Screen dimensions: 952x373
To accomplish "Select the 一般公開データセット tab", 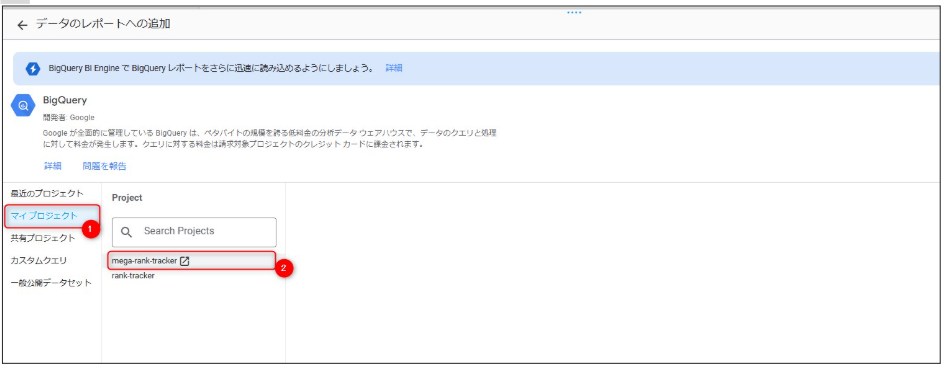I will click(51, 282).
